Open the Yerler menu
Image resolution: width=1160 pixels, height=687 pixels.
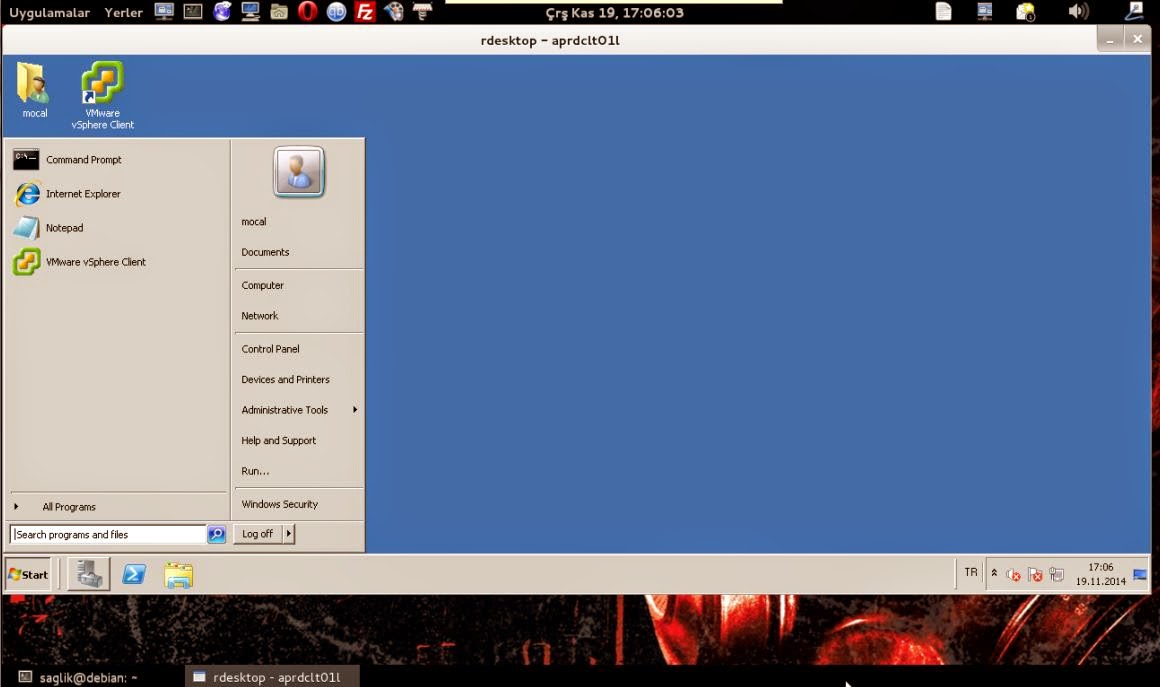122,12
